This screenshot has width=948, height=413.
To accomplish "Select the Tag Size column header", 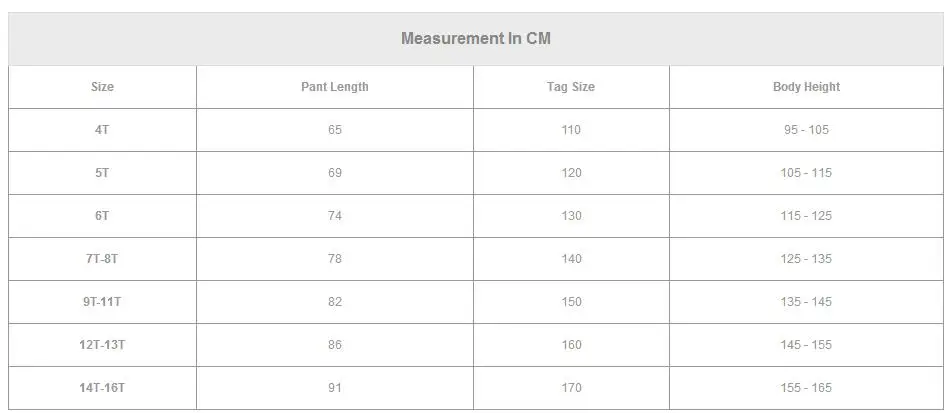I will tap(571, 86).
